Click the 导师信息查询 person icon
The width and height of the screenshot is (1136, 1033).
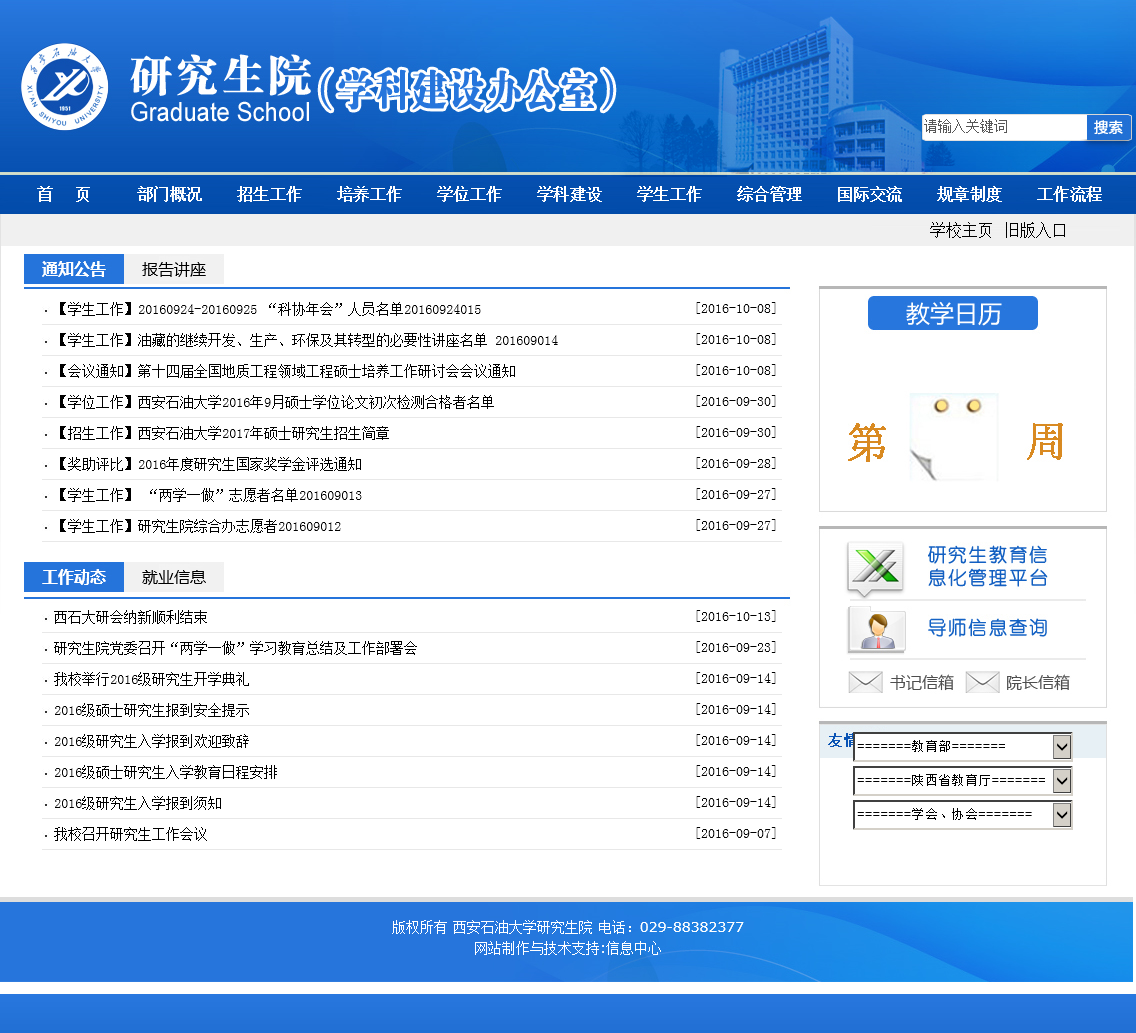tap(877, 629)
